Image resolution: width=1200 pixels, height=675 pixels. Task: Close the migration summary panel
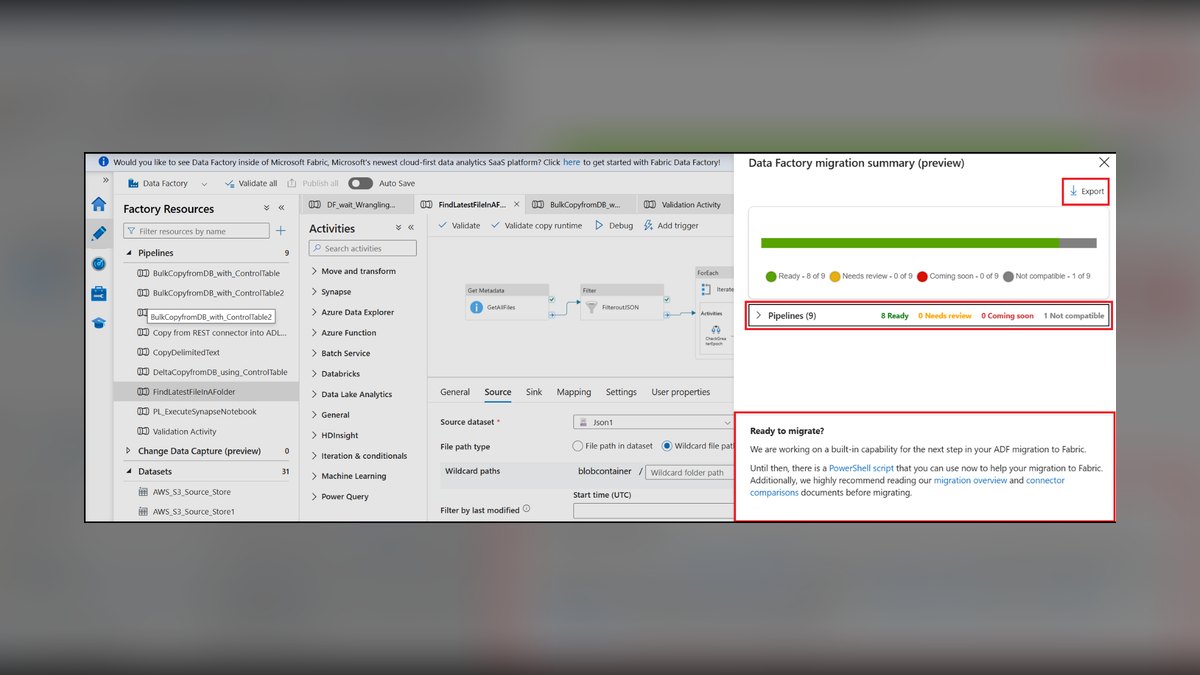click(x=1104, y=162)
